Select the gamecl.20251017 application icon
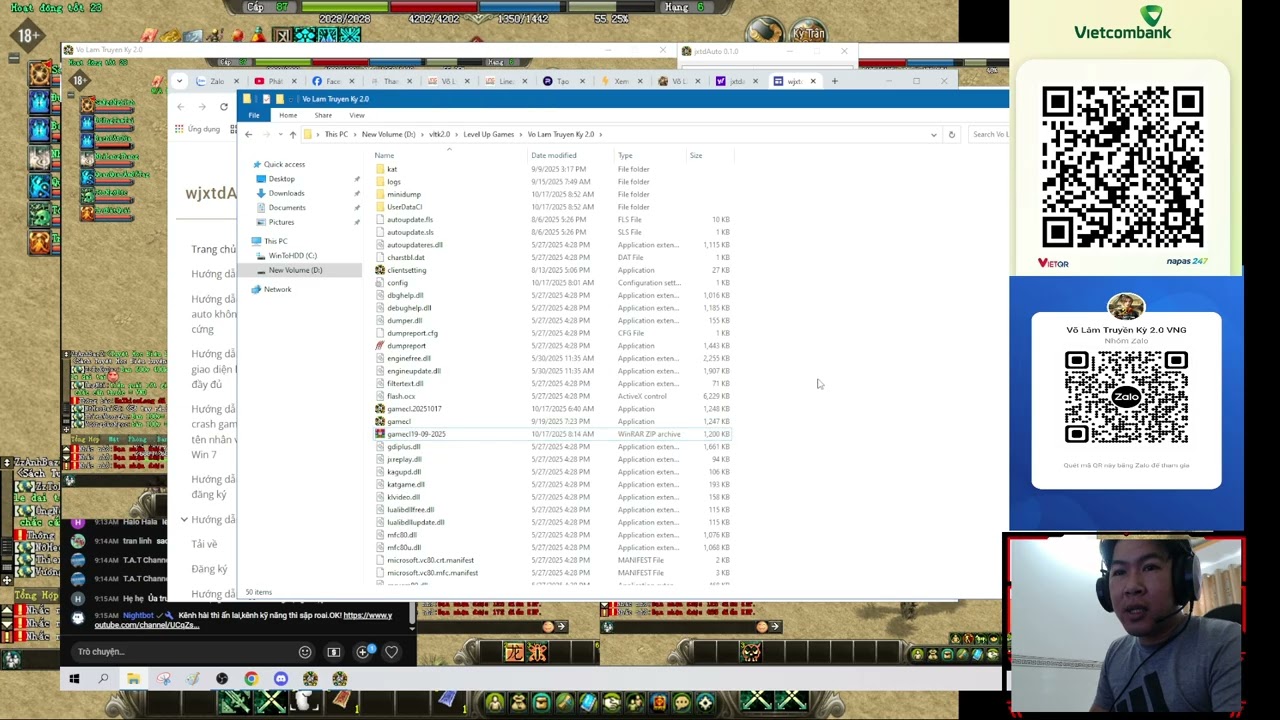The height and width of the screenshot is (720, 1280). 380,409
